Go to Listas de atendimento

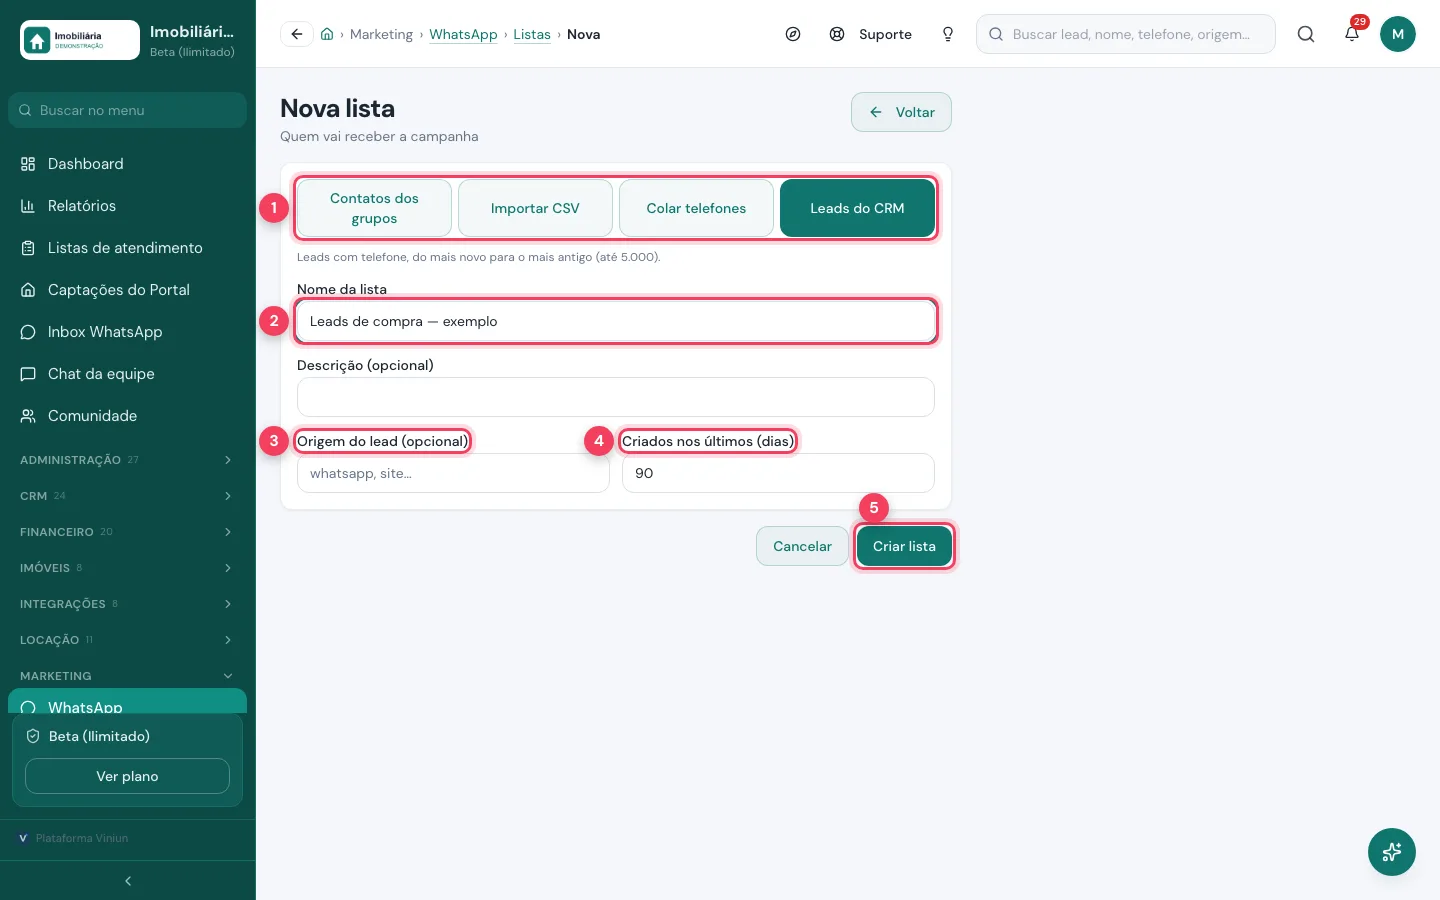tap(127, 248)
